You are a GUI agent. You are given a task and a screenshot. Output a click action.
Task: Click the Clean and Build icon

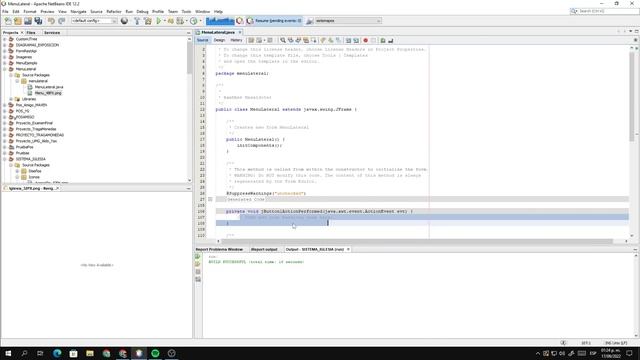click(148, 21)
